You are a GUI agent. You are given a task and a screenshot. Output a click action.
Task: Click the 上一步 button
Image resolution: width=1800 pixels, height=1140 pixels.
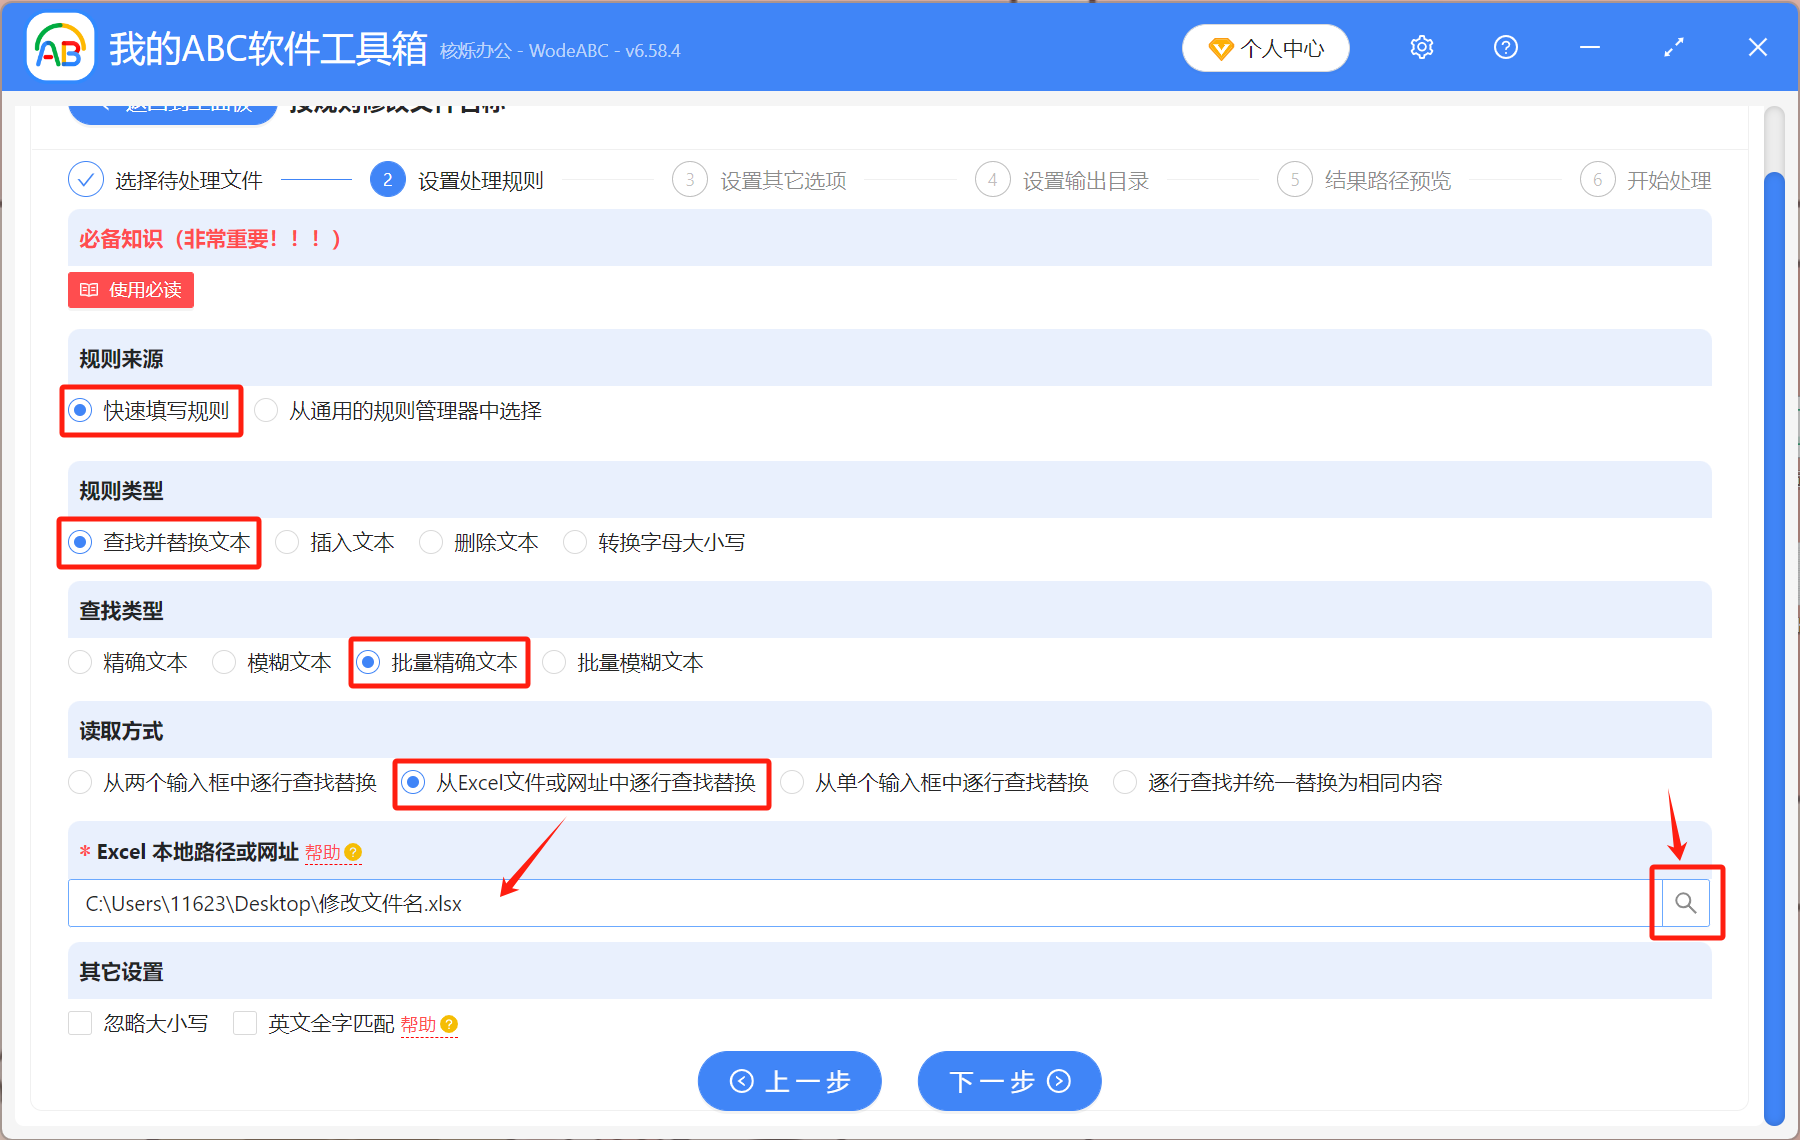[789, 1081]
